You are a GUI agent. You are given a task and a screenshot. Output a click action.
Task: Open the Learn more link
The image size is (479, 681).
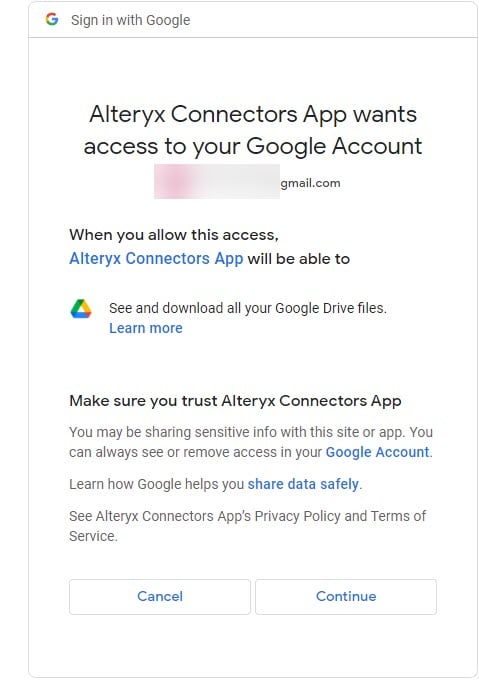146,328
